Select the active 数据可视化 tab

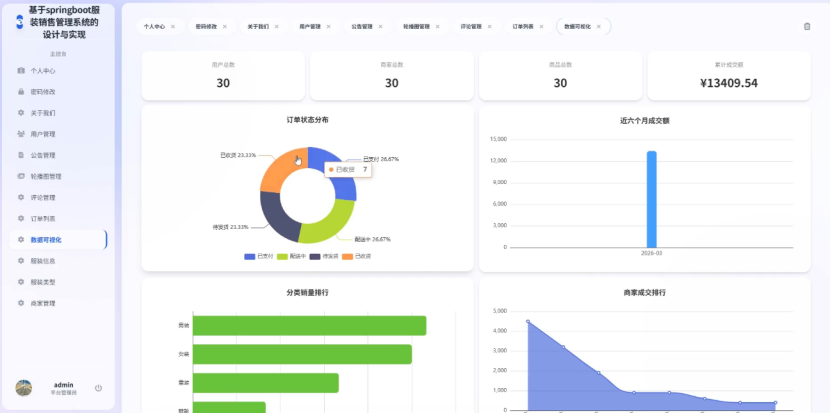click(x=577, y=26)
